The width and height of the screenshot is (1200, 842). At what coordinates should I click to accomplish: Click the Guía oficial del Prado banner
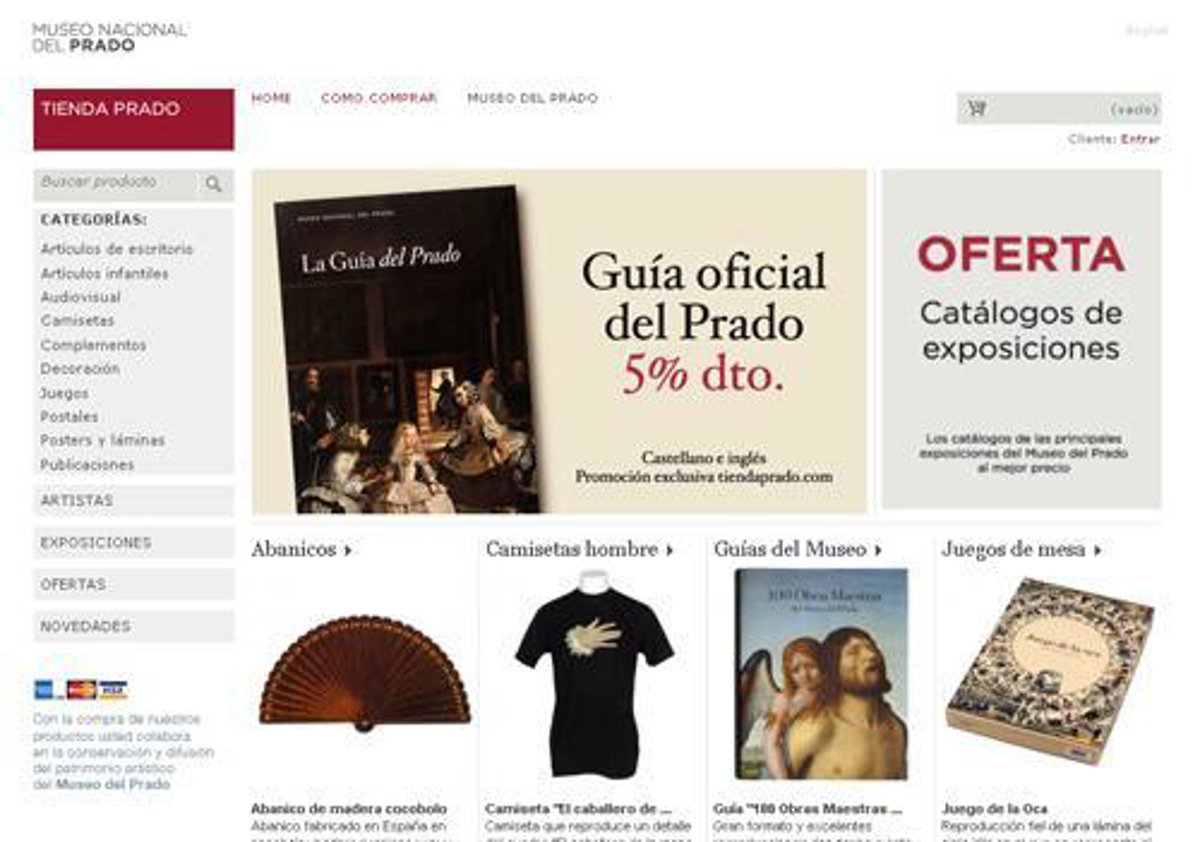(x=559, y=341)
